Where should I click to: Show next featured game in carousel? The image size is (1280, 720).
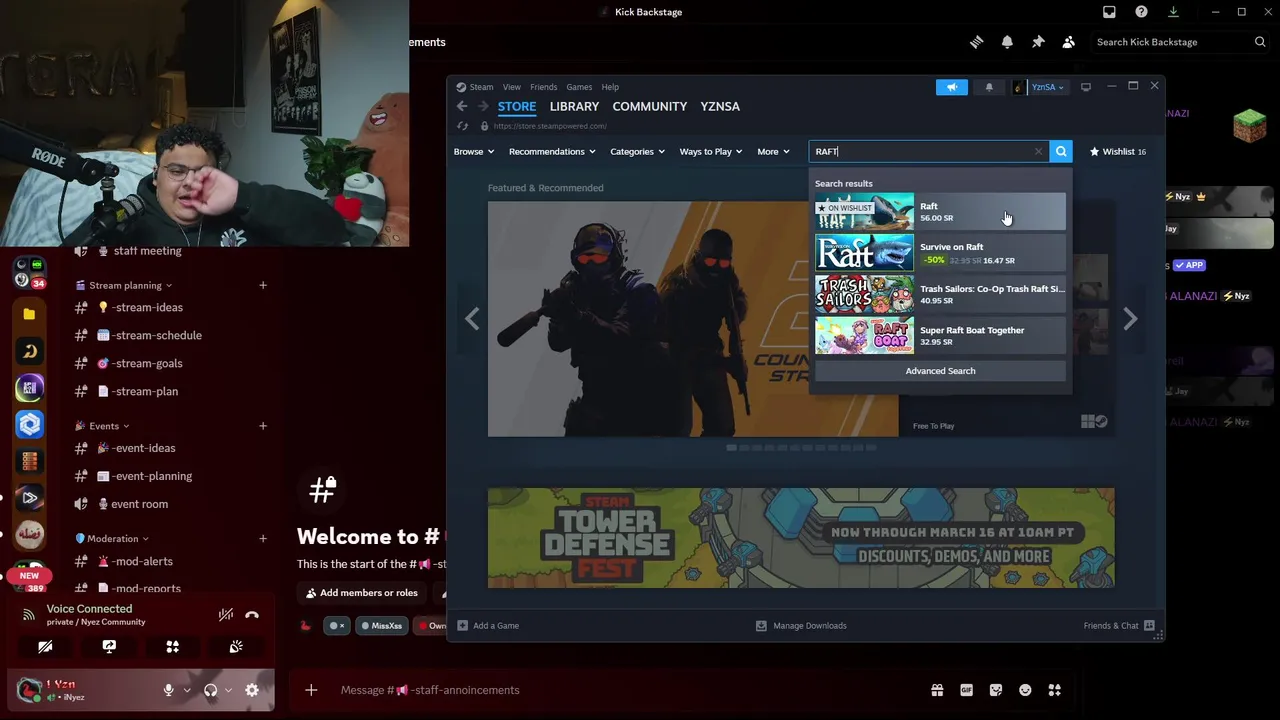point(1130,318)
